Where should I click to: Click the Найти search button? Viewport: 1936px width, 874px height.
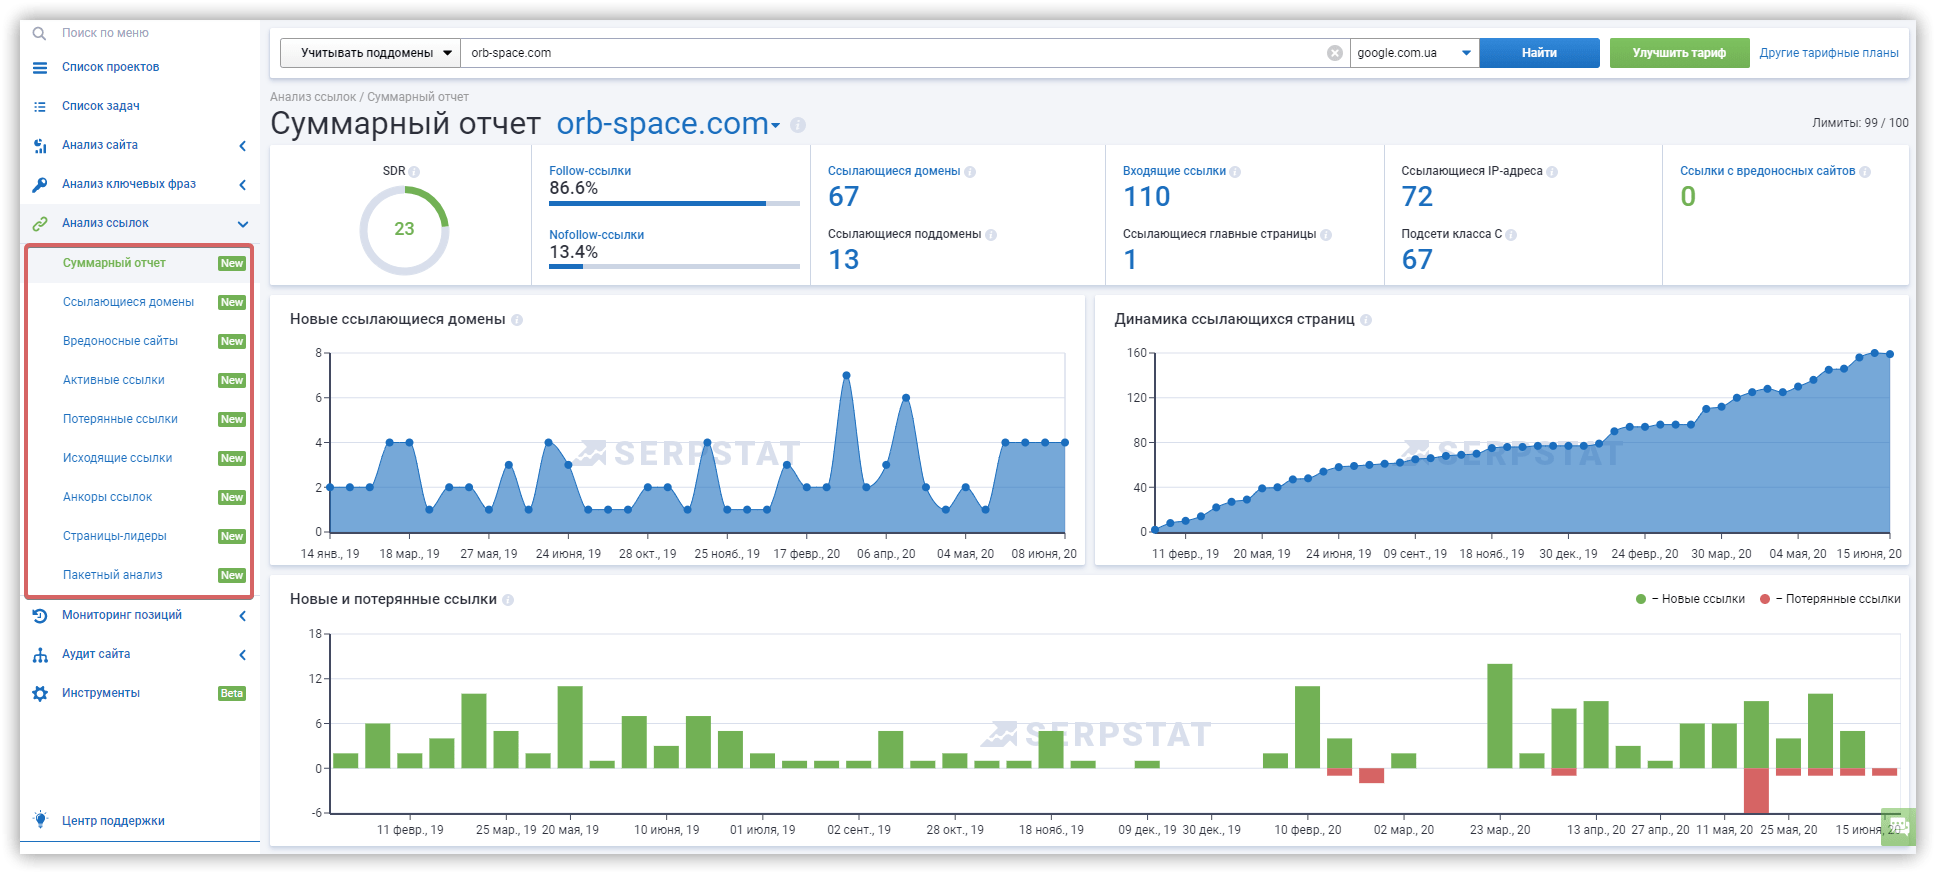[x=1539, y=53]
